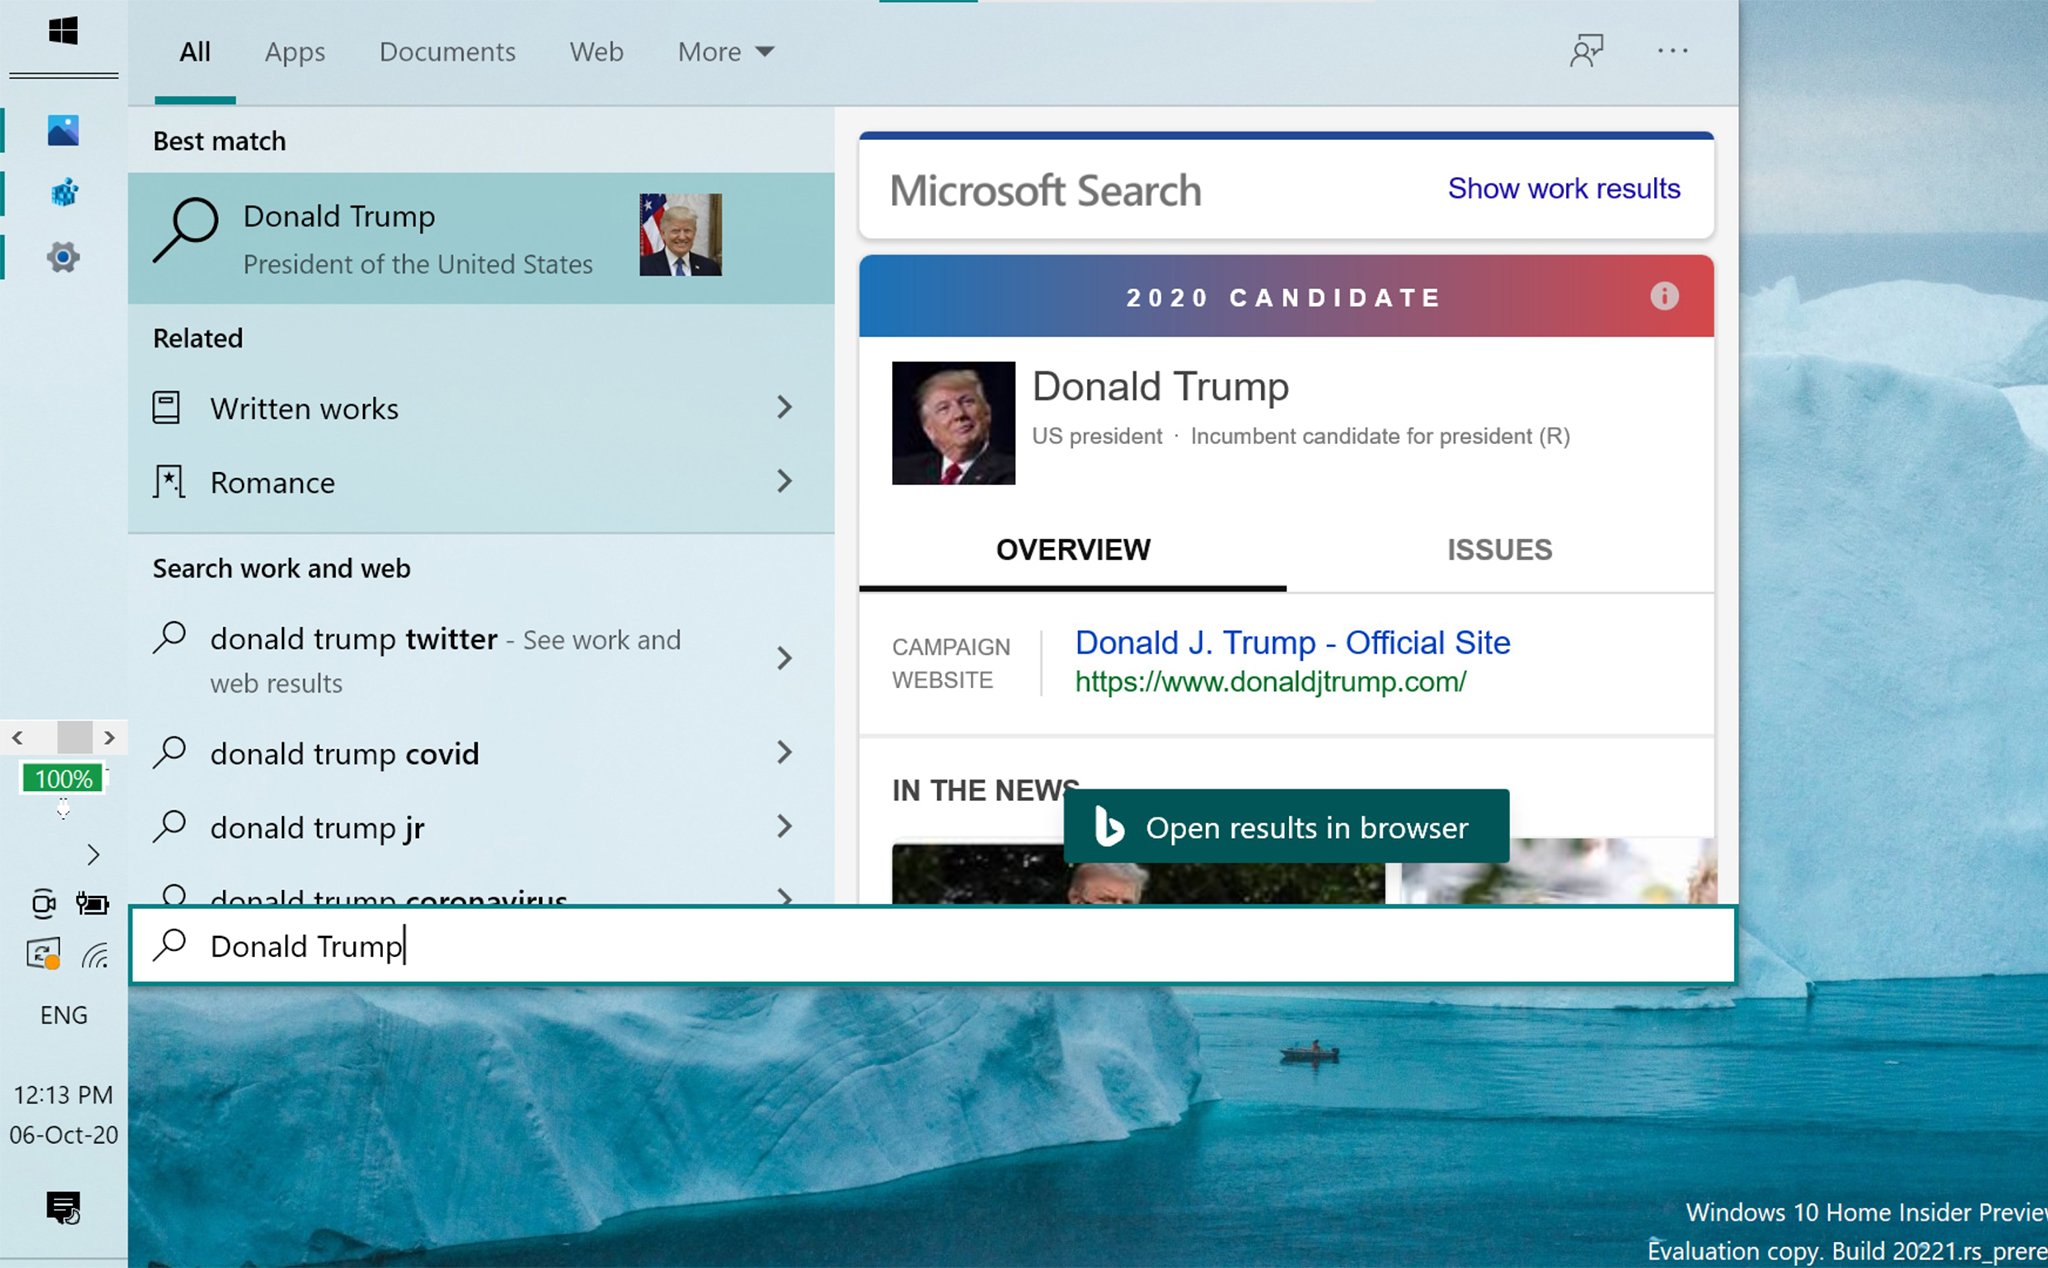2048x1268 pixels.
Task: Expand hidden icons in system tray
Action: (x=95, y=855)
